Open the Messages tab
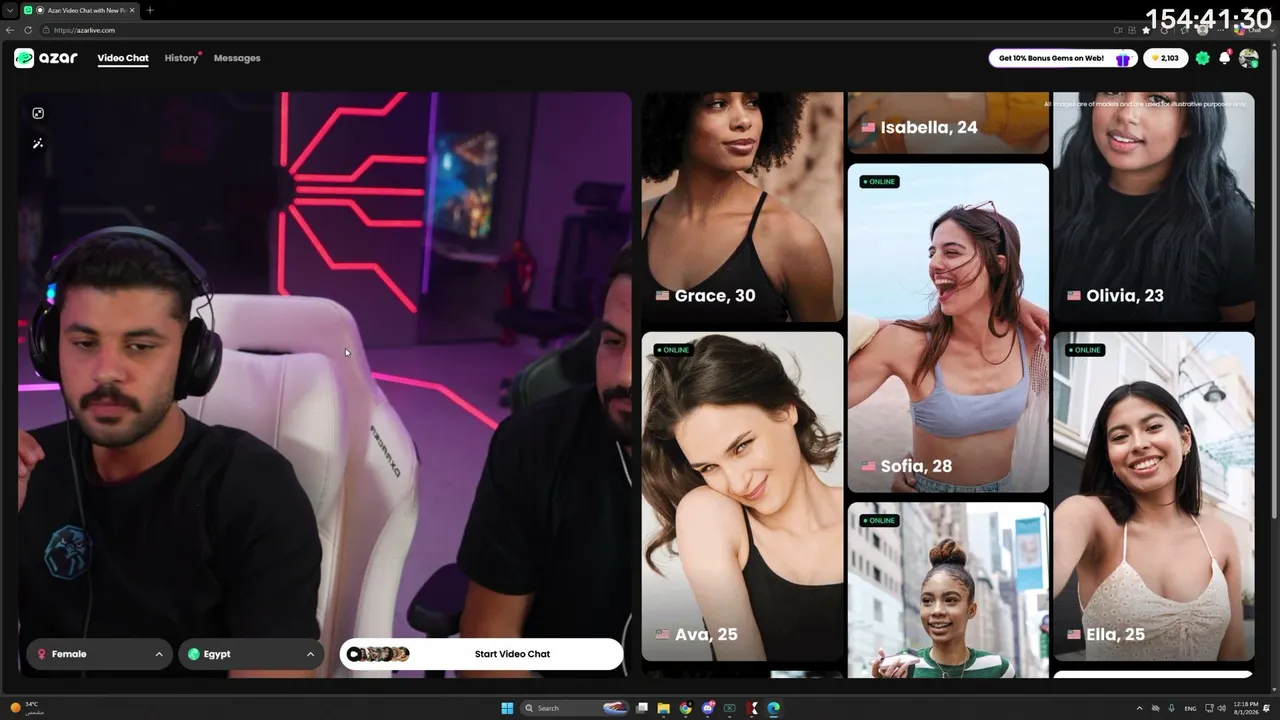1280x720 pixels. point(237,58)
